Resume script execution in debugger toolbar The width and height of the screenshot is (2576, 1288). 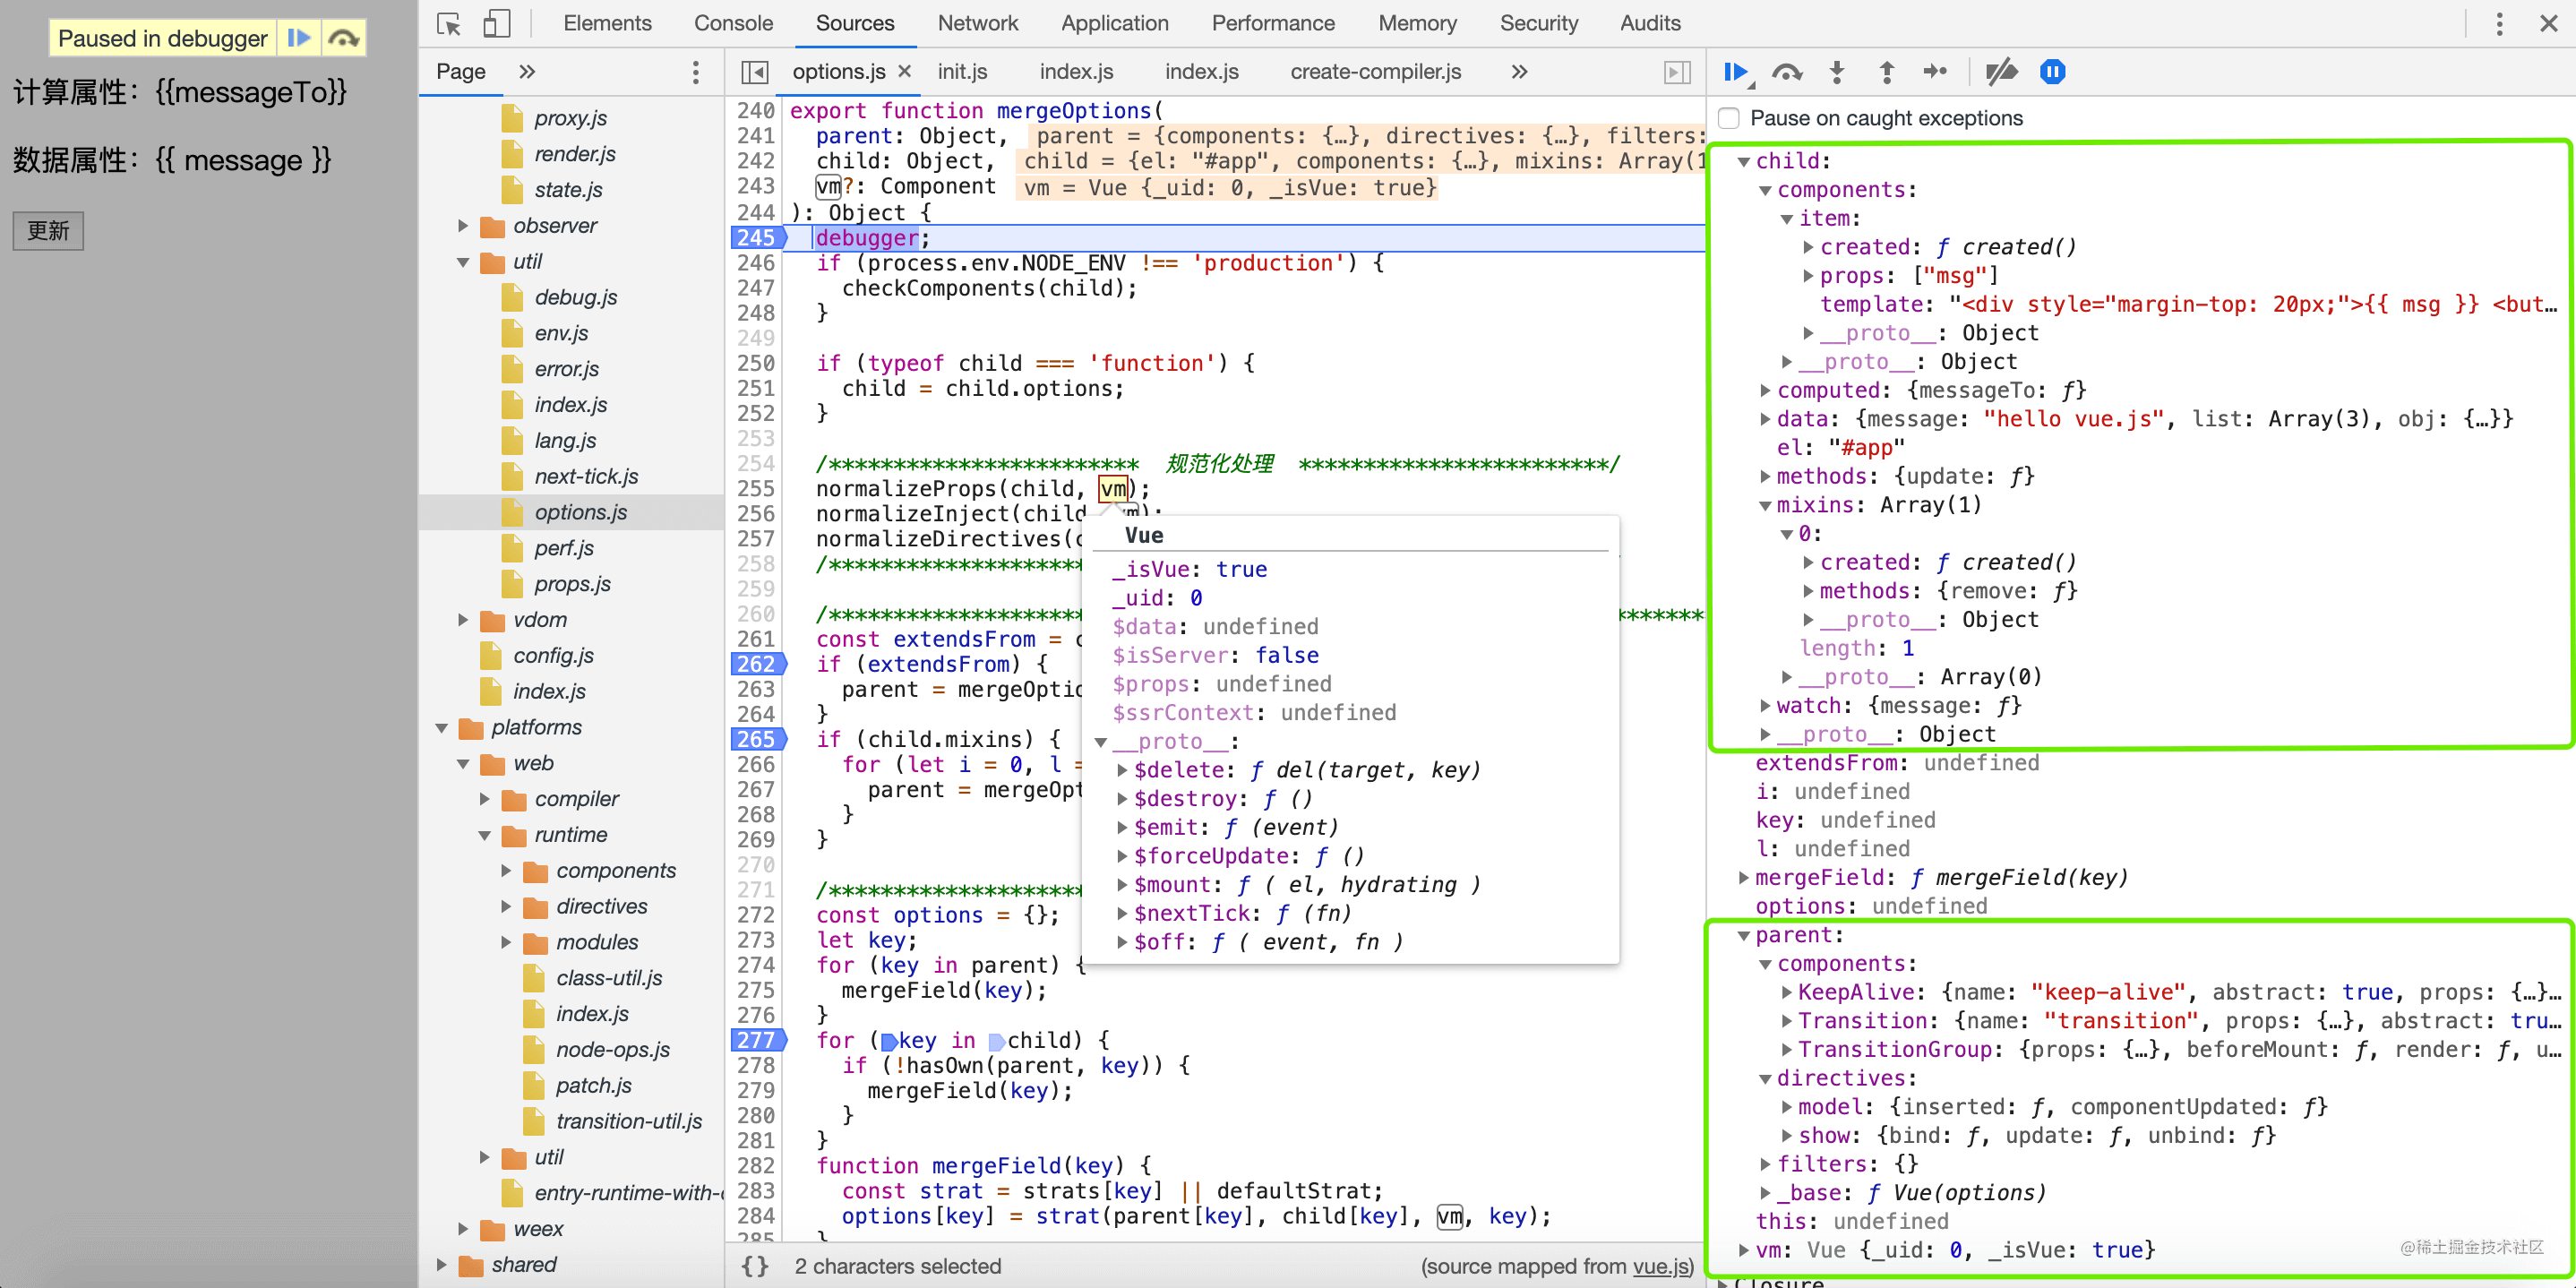click(x=1737, y=72)
